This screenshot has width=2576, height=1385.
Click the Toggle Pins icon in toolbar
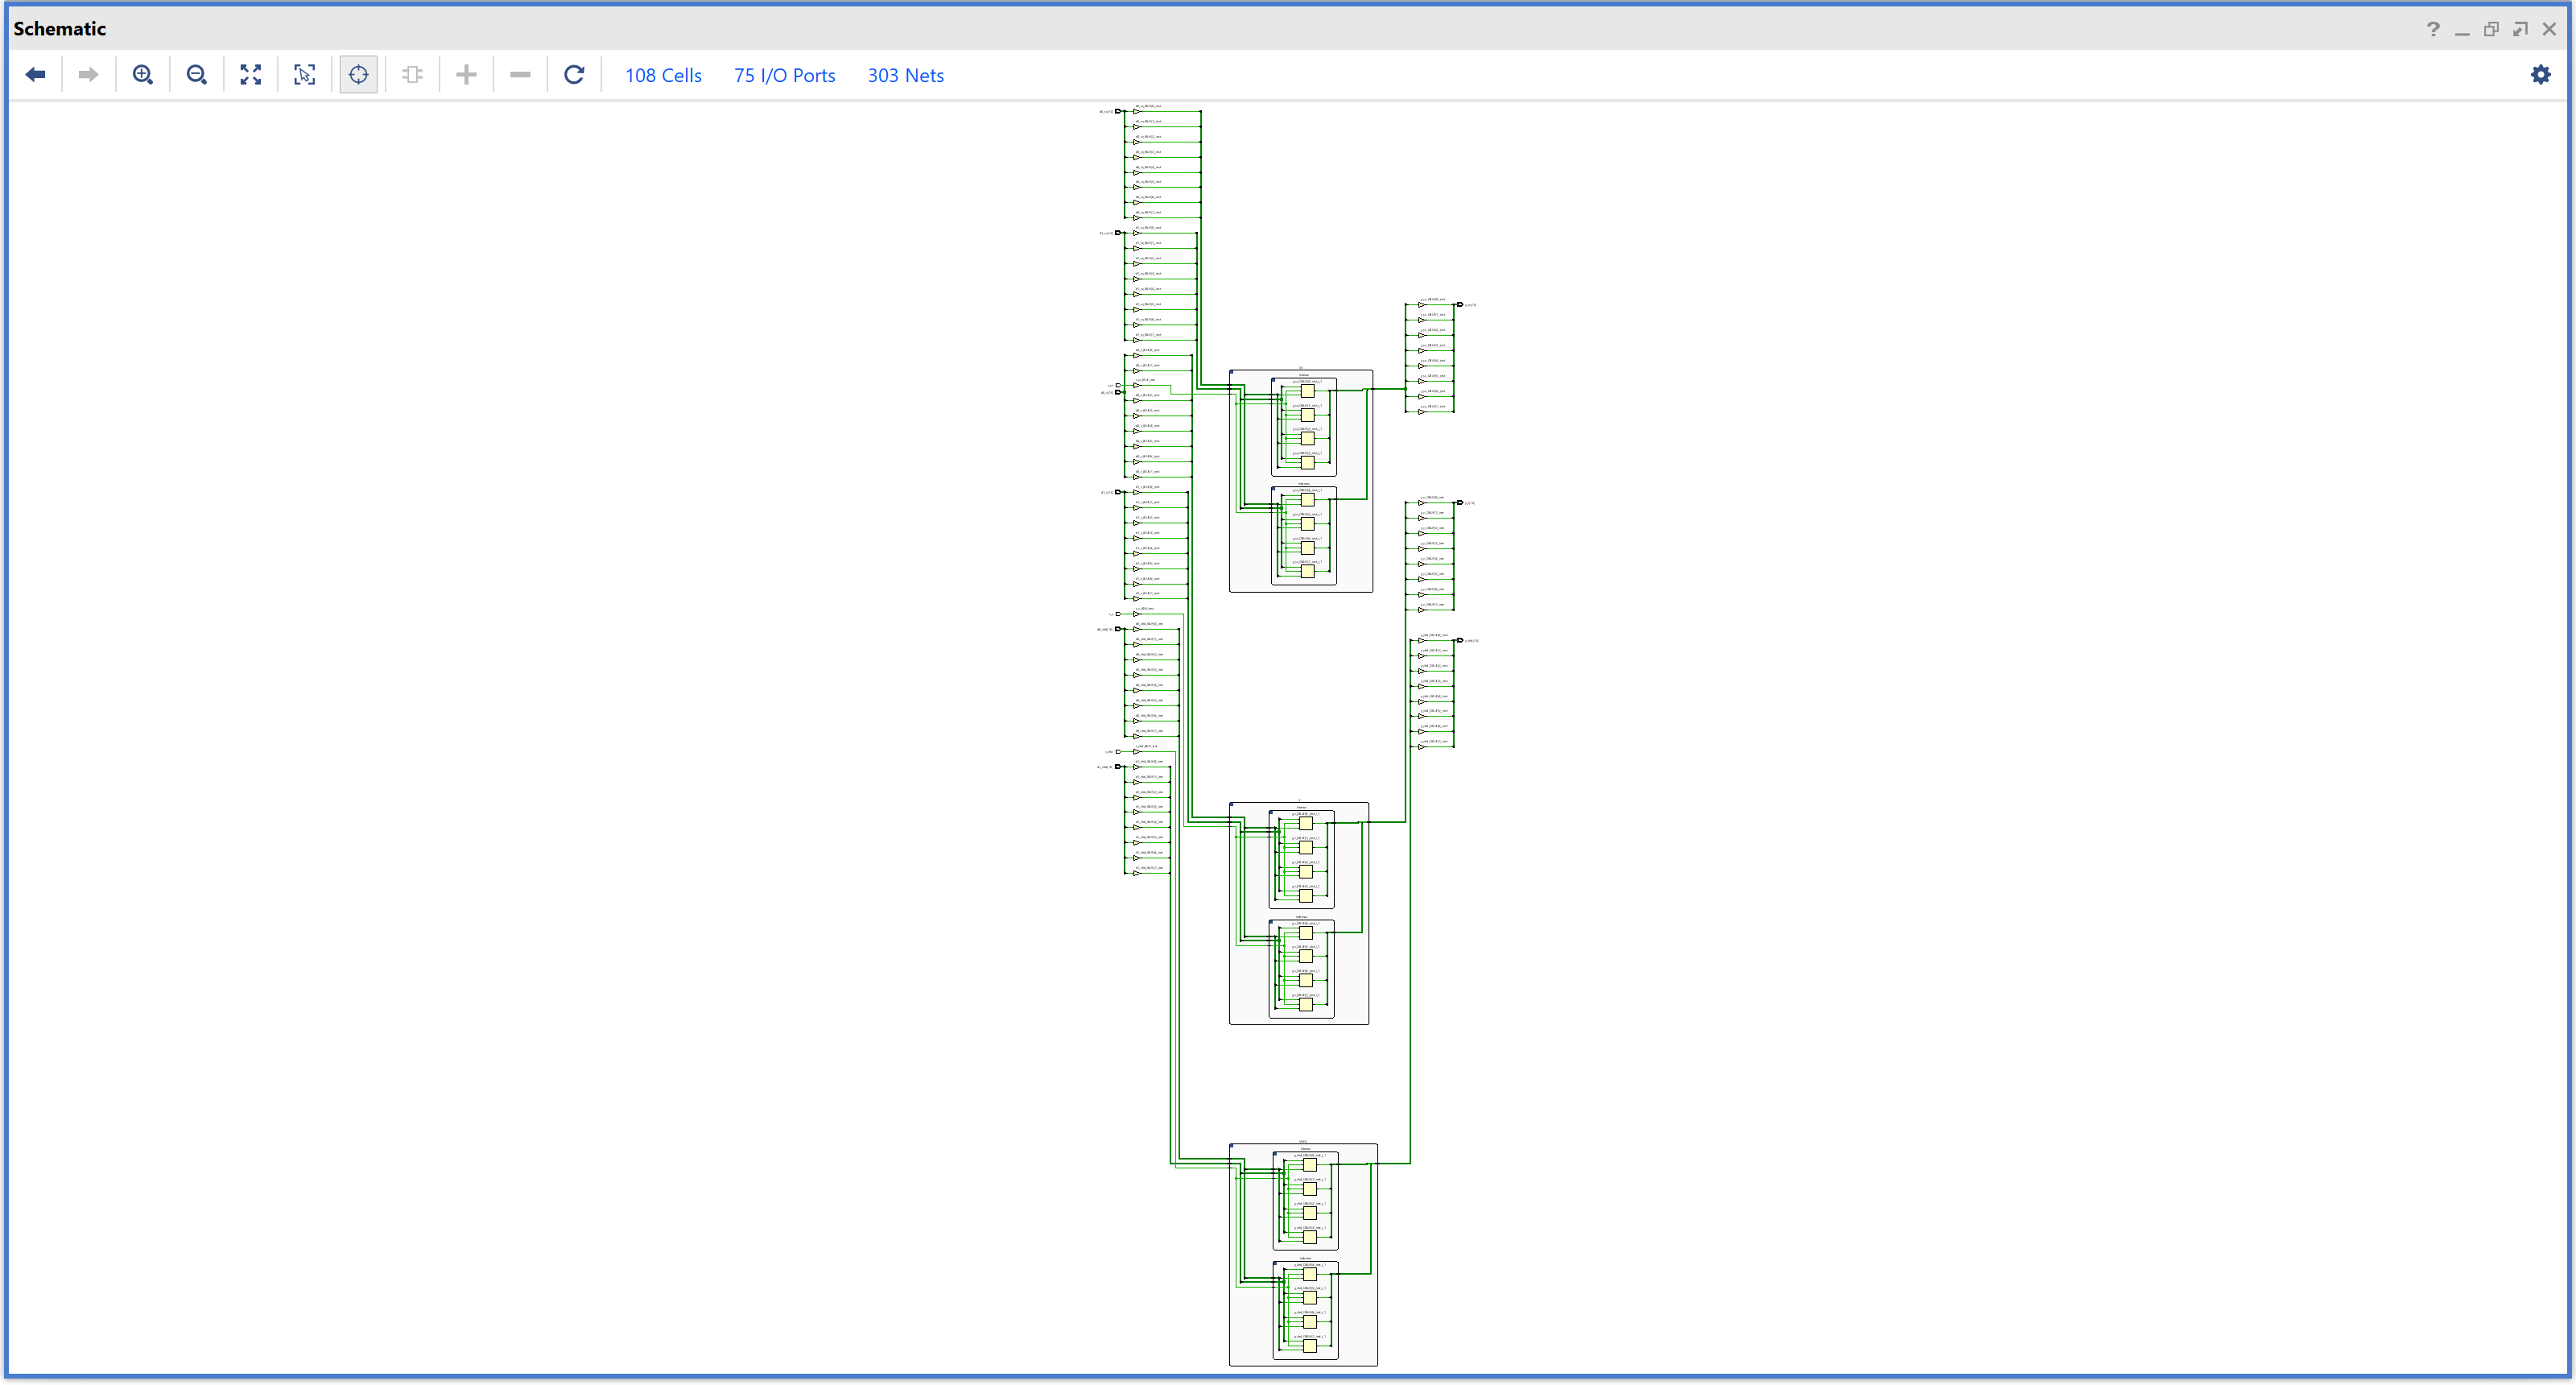[x=412, y=75]
